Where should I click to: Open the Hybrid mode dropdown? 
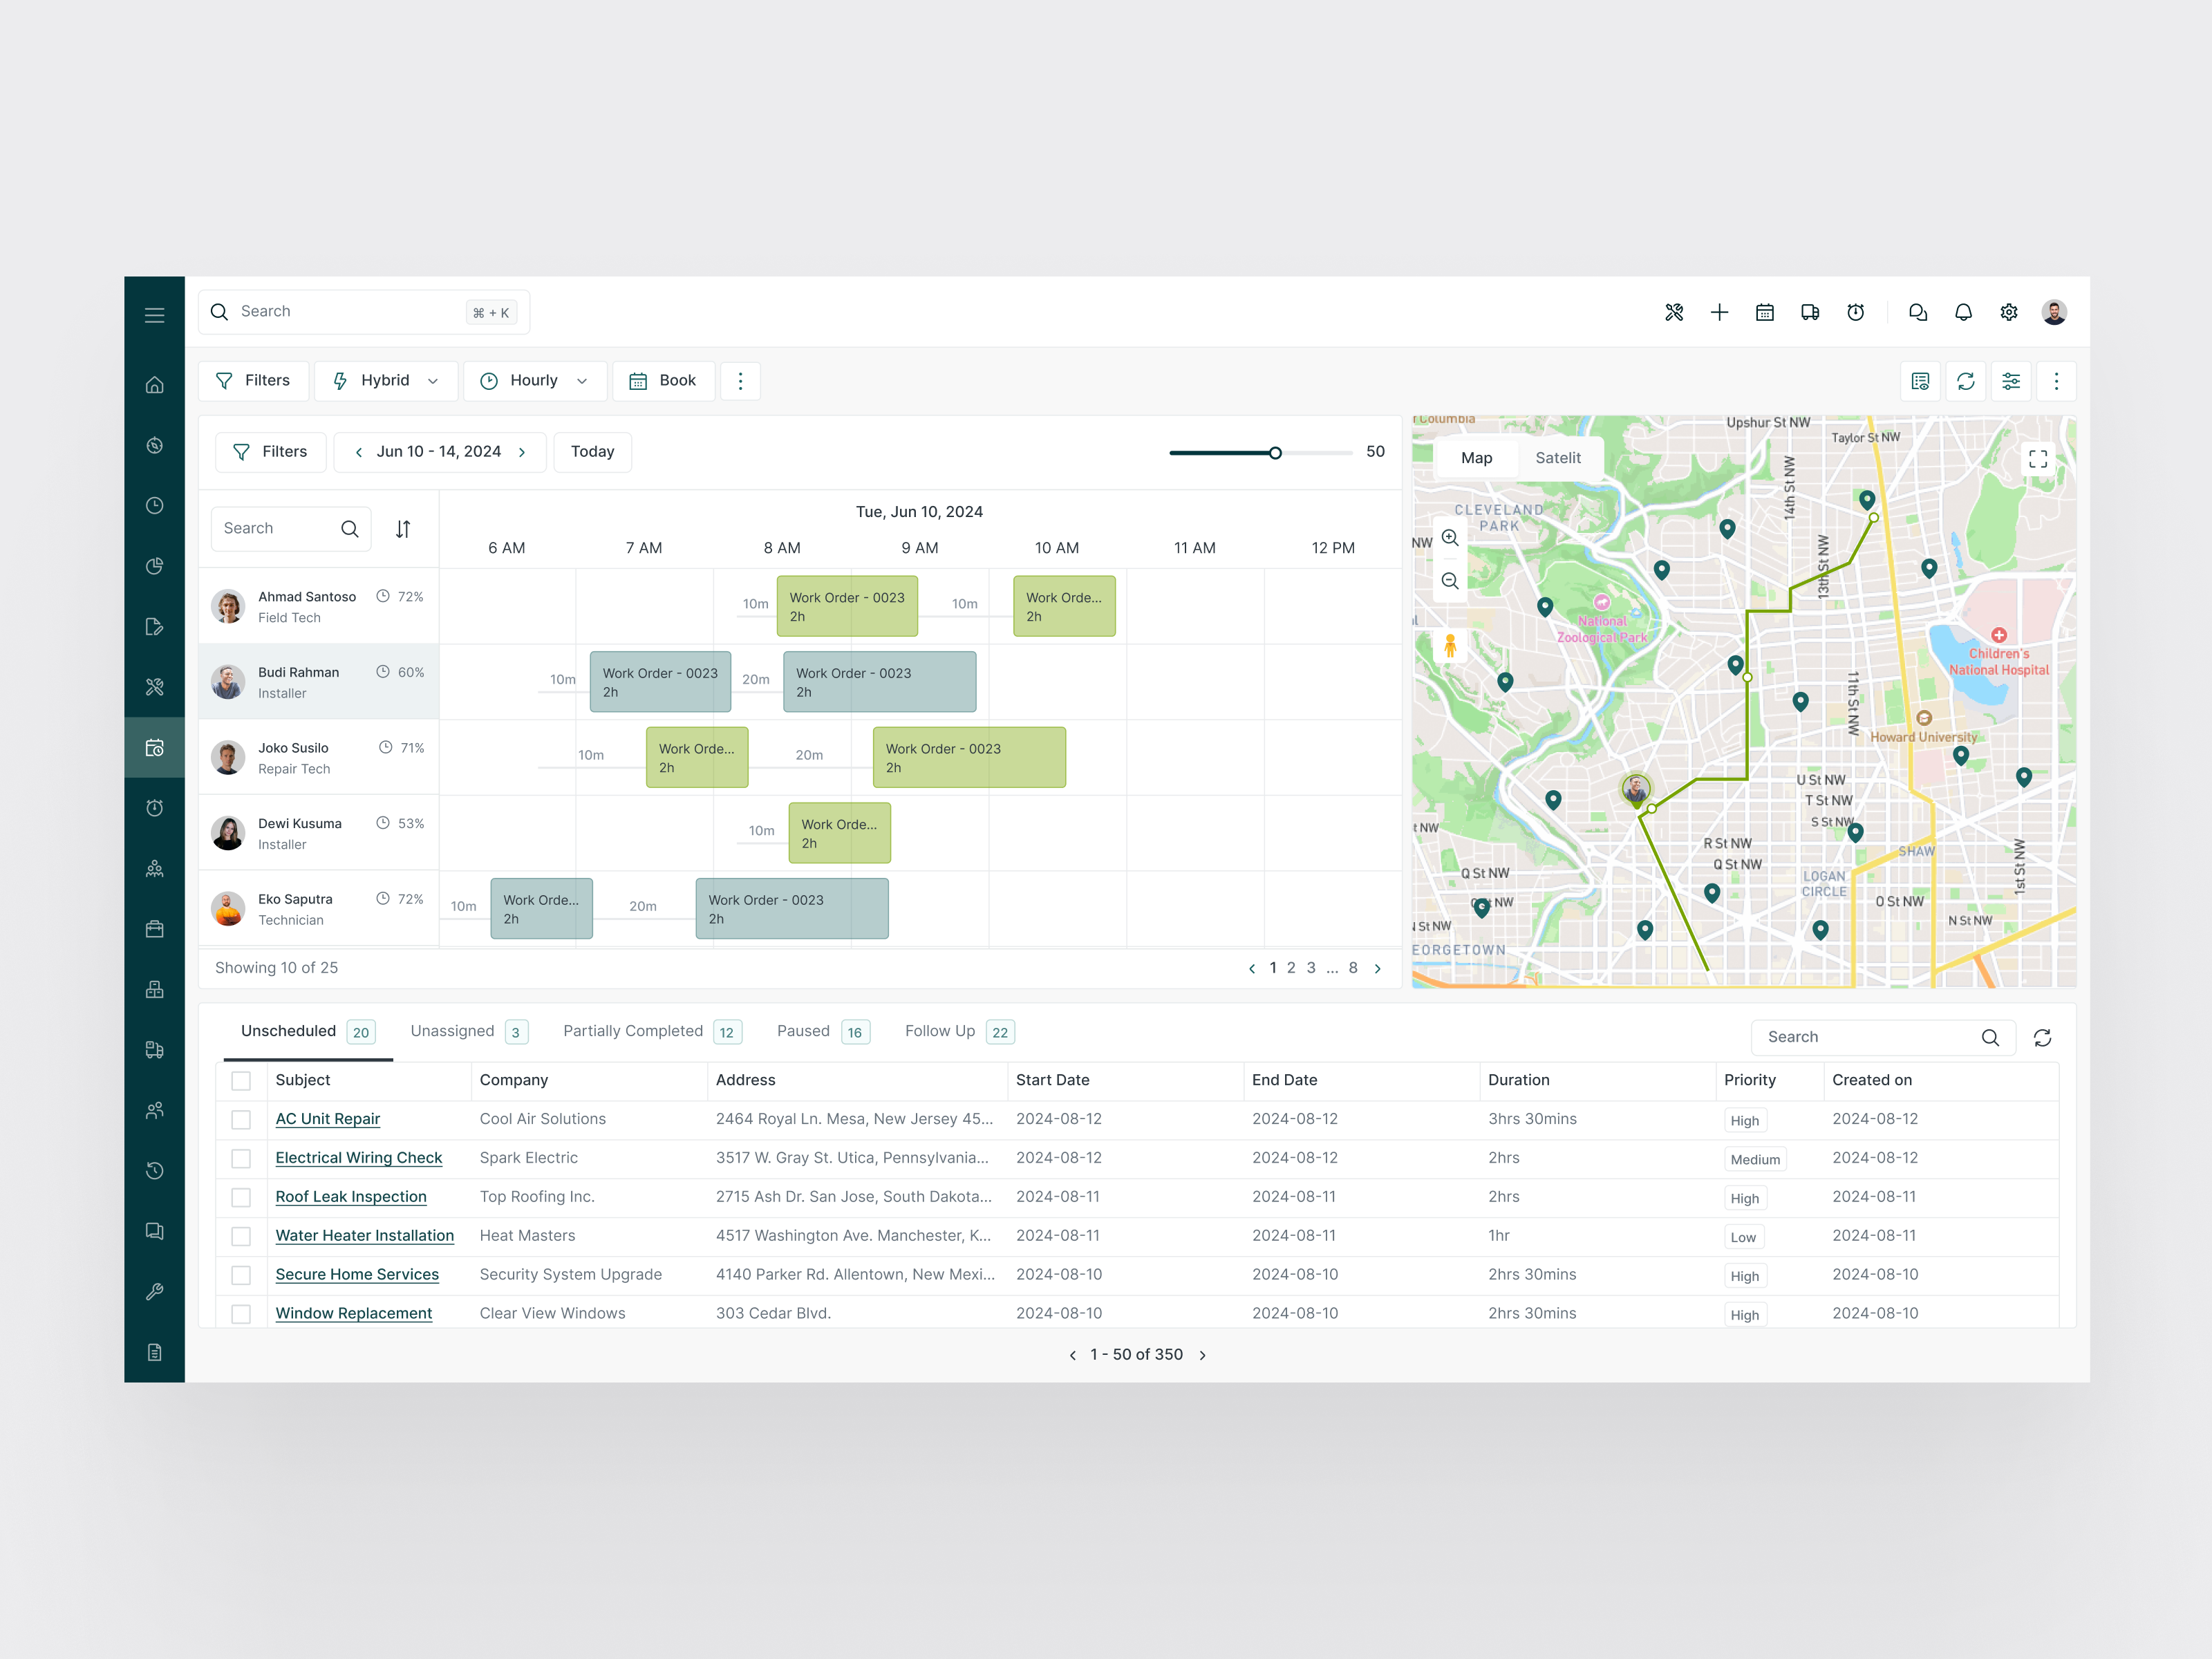point(386,380)
